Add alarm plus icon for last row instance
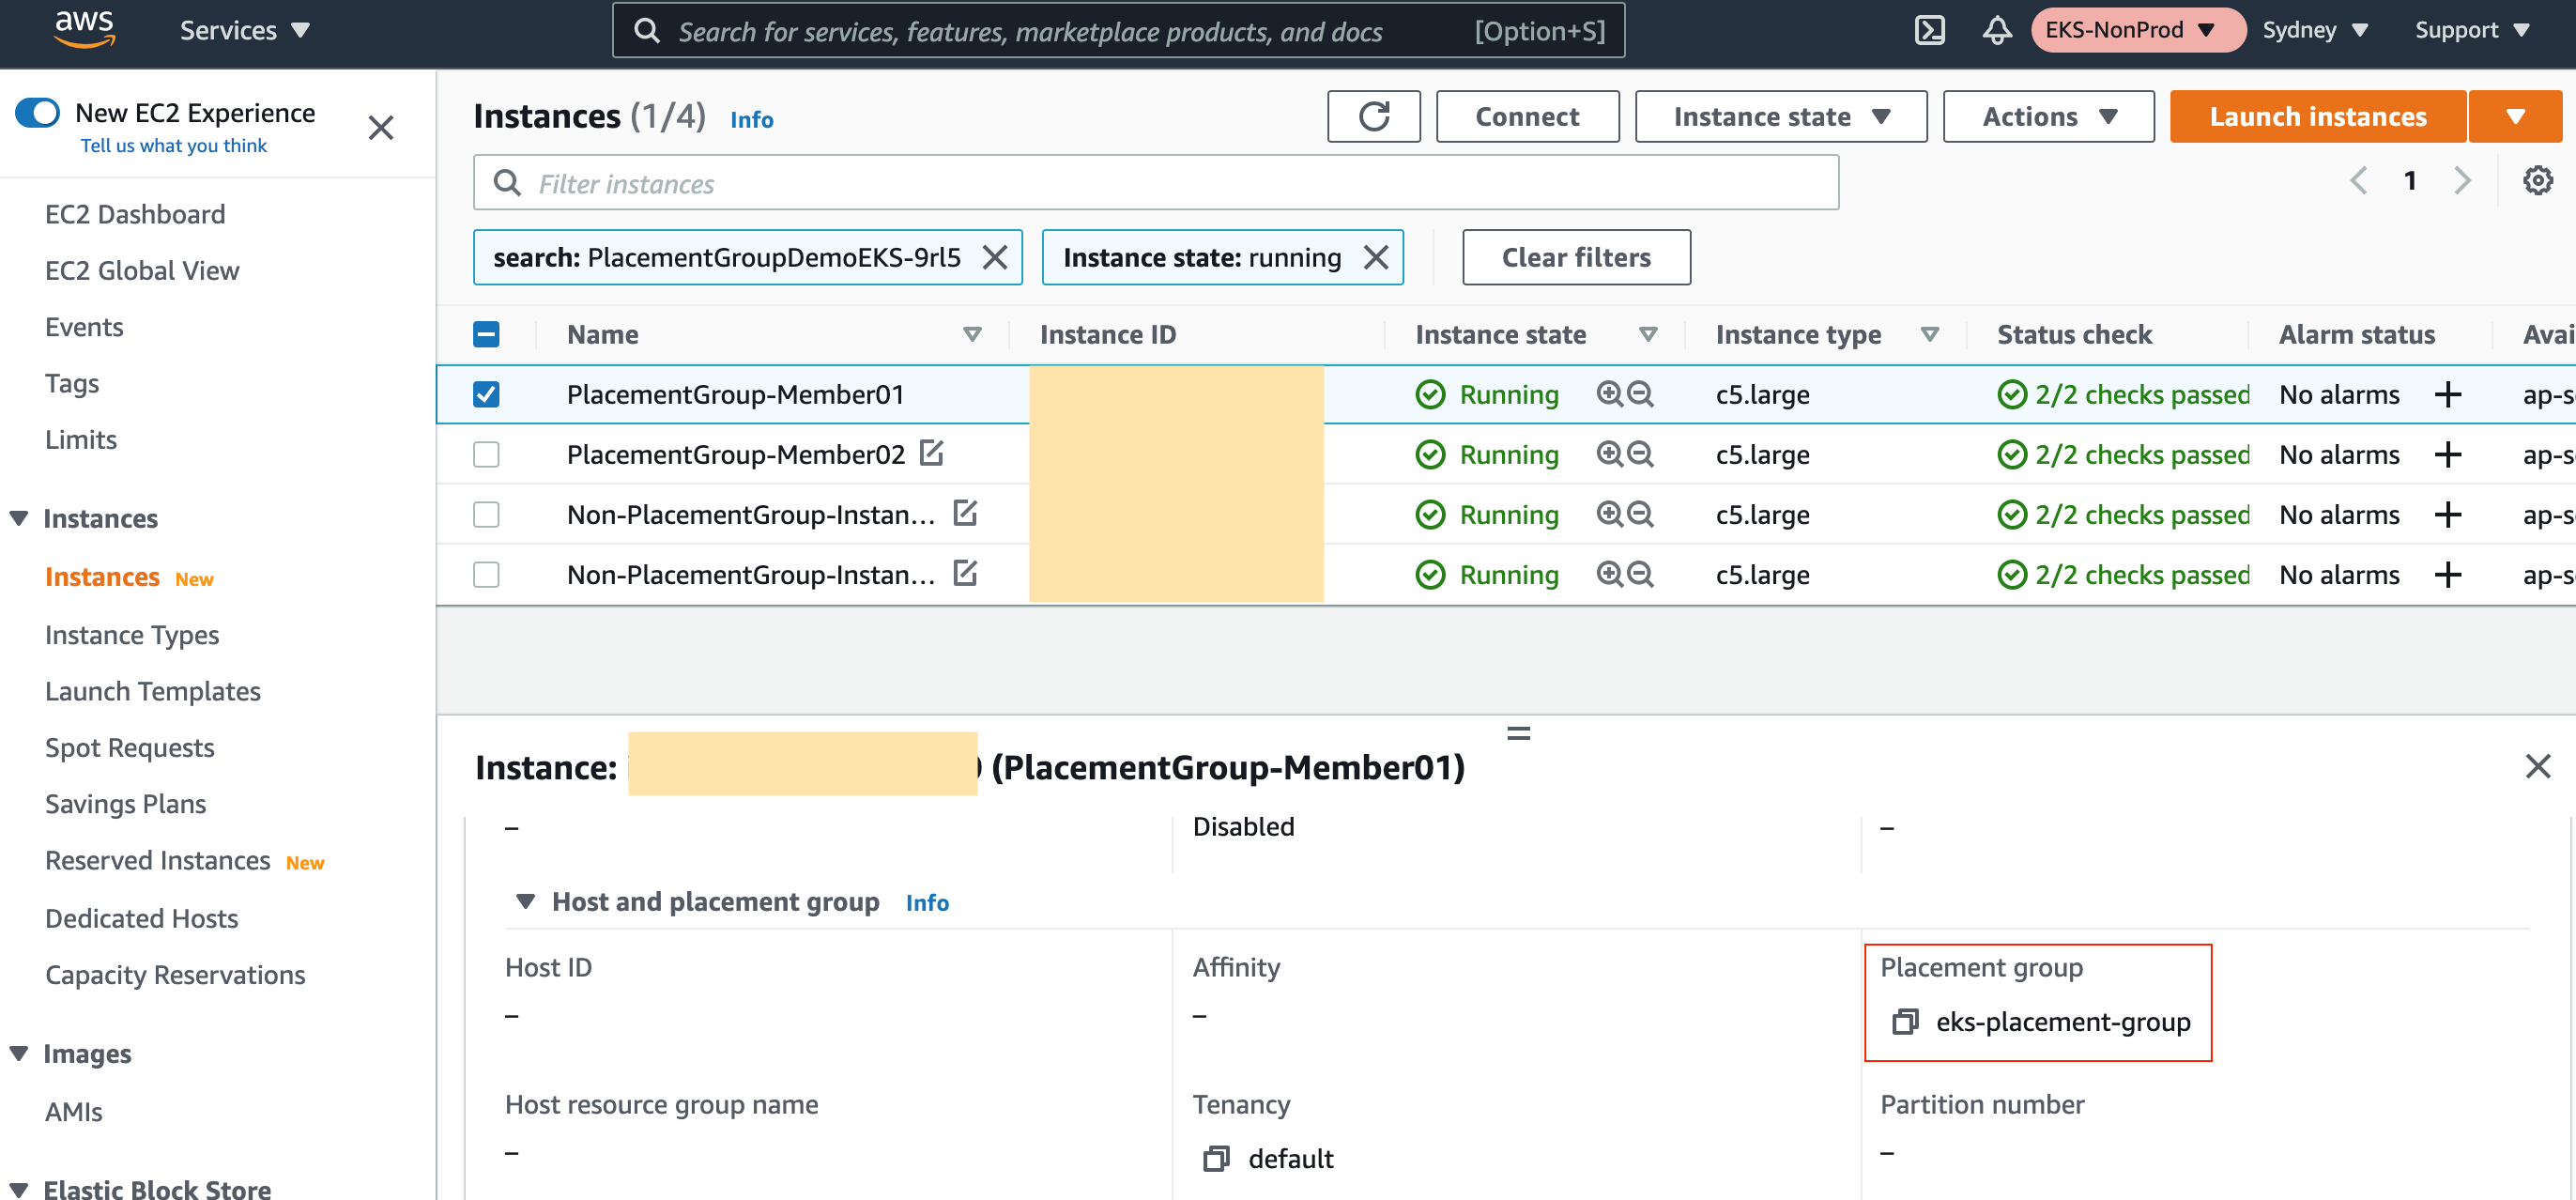This screenshot has width=2576, height=1200. (x=2447, y=575)
